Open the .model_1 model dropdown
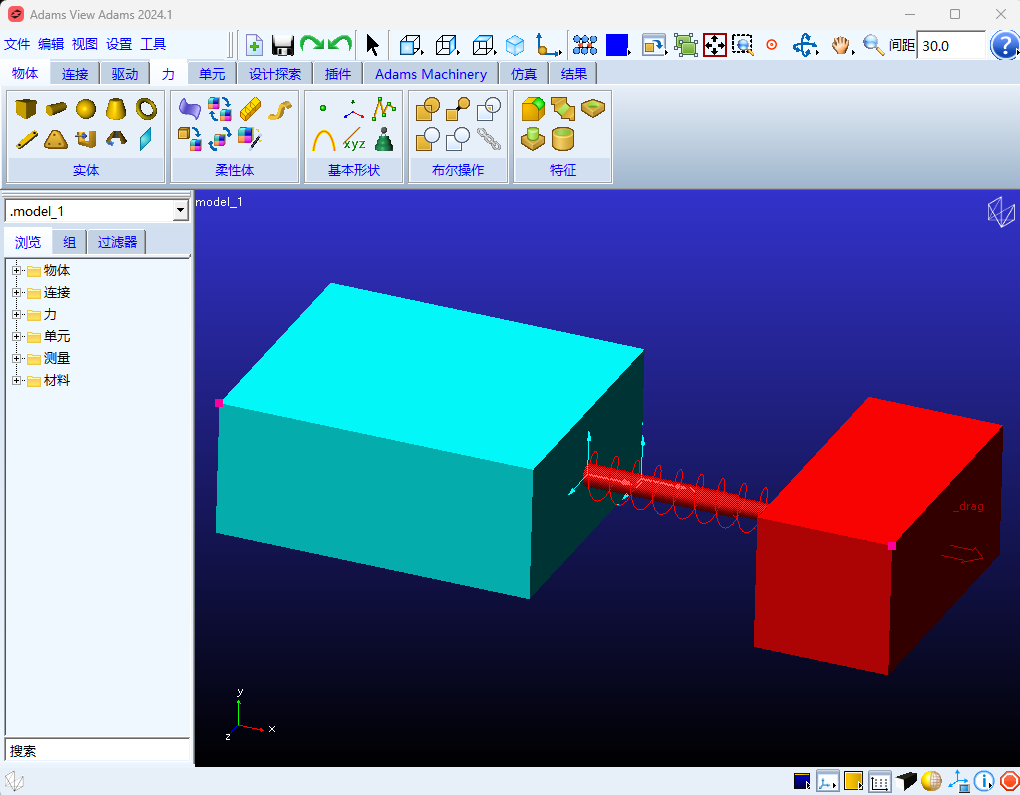The height and width of the screenshot is (795, 1020). coord(181,211)
